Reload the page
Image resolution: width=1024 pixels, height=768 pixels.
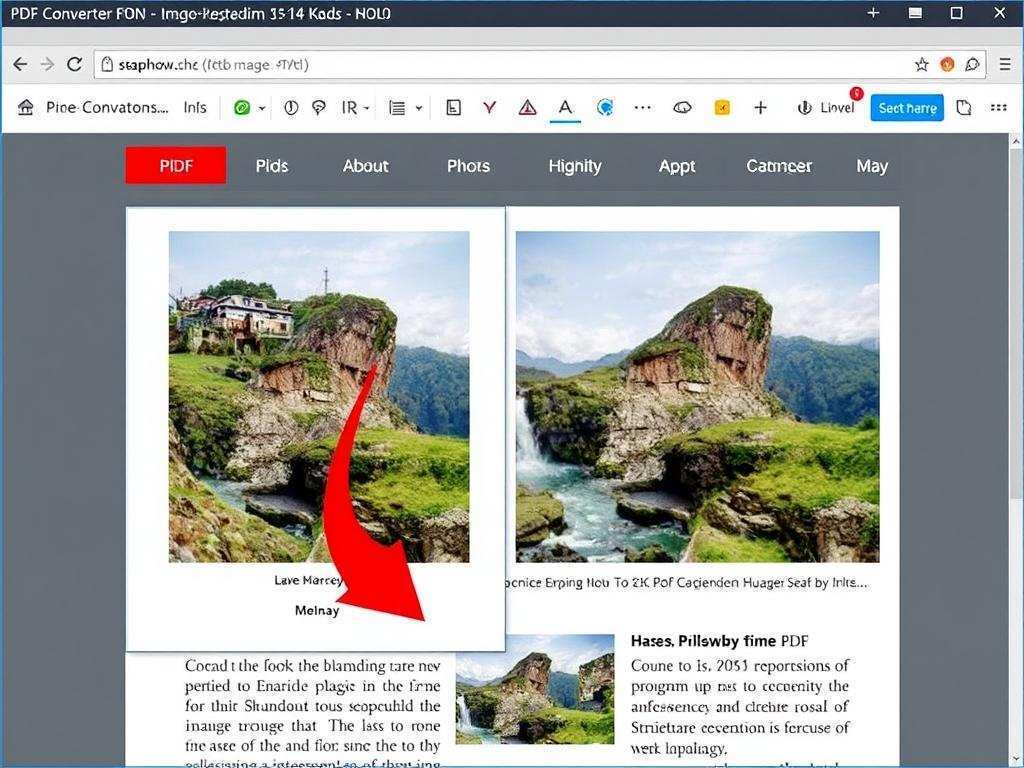click(x=74, y=64)
